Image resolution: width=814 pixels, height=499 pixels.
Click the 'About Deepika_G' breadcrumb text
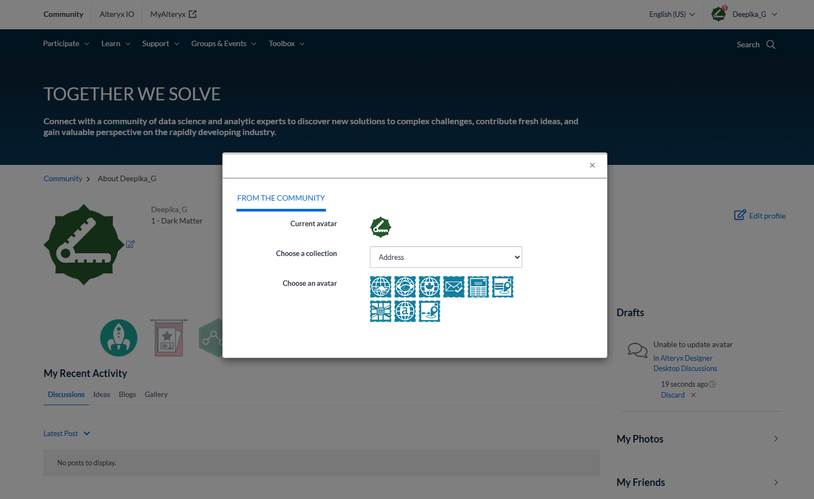point(127,179)
